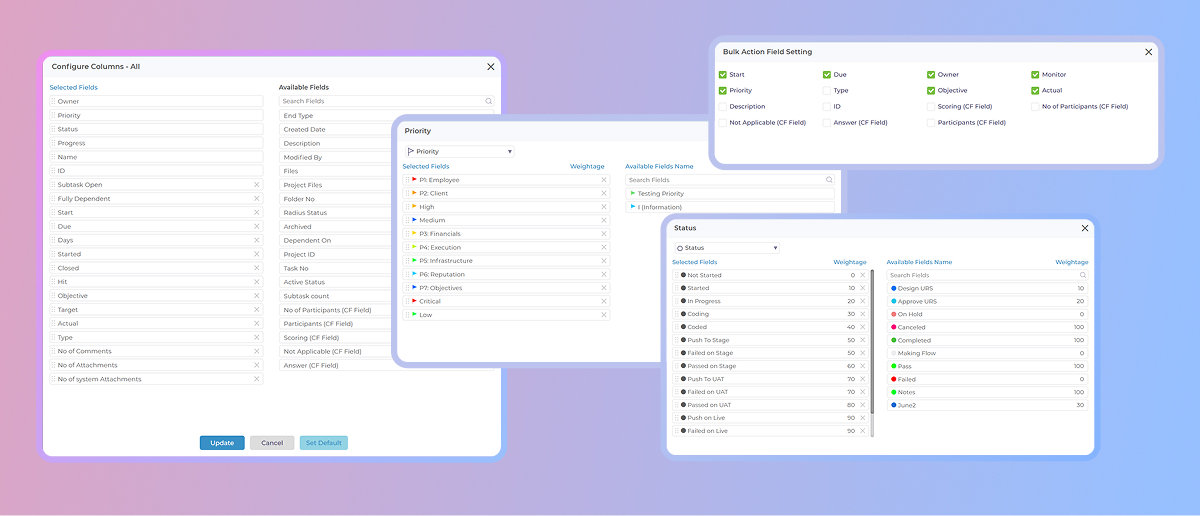
Task: Click the scrollbar in Status selected fields
Action: point(872,340)
